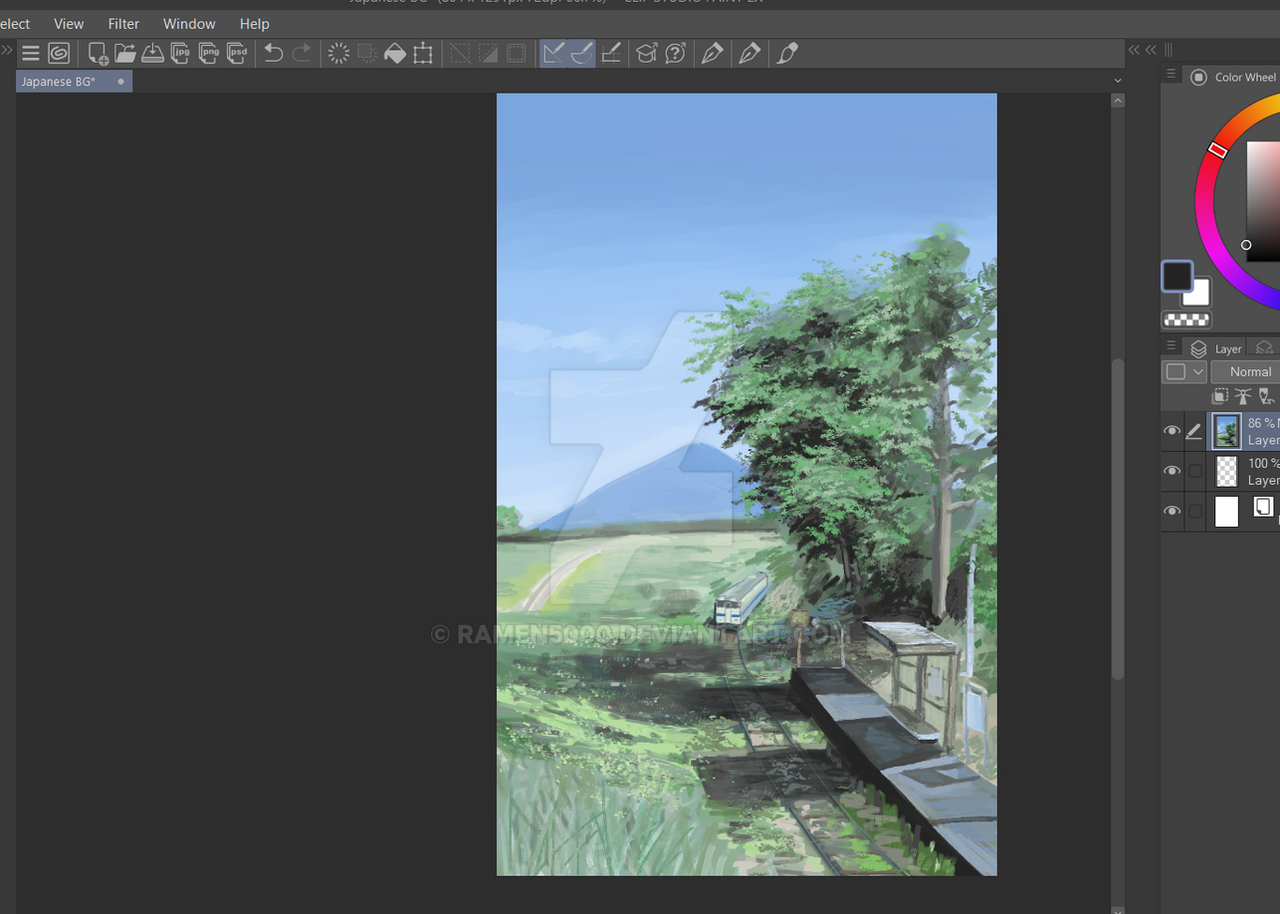Toggle Show Border of Selected Area icon
Viewport: 1280px width, 914px height.
pyautogui.click(x=516, y=54)
